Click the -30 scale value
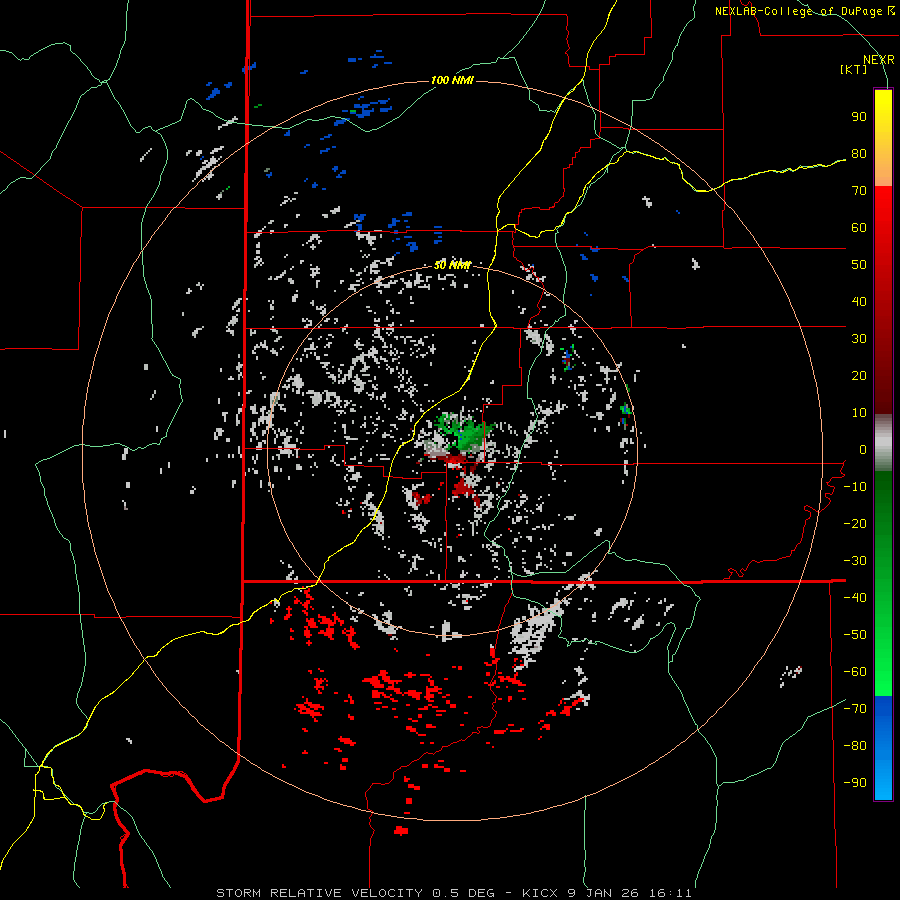The image size is (900, 900). 855,561
